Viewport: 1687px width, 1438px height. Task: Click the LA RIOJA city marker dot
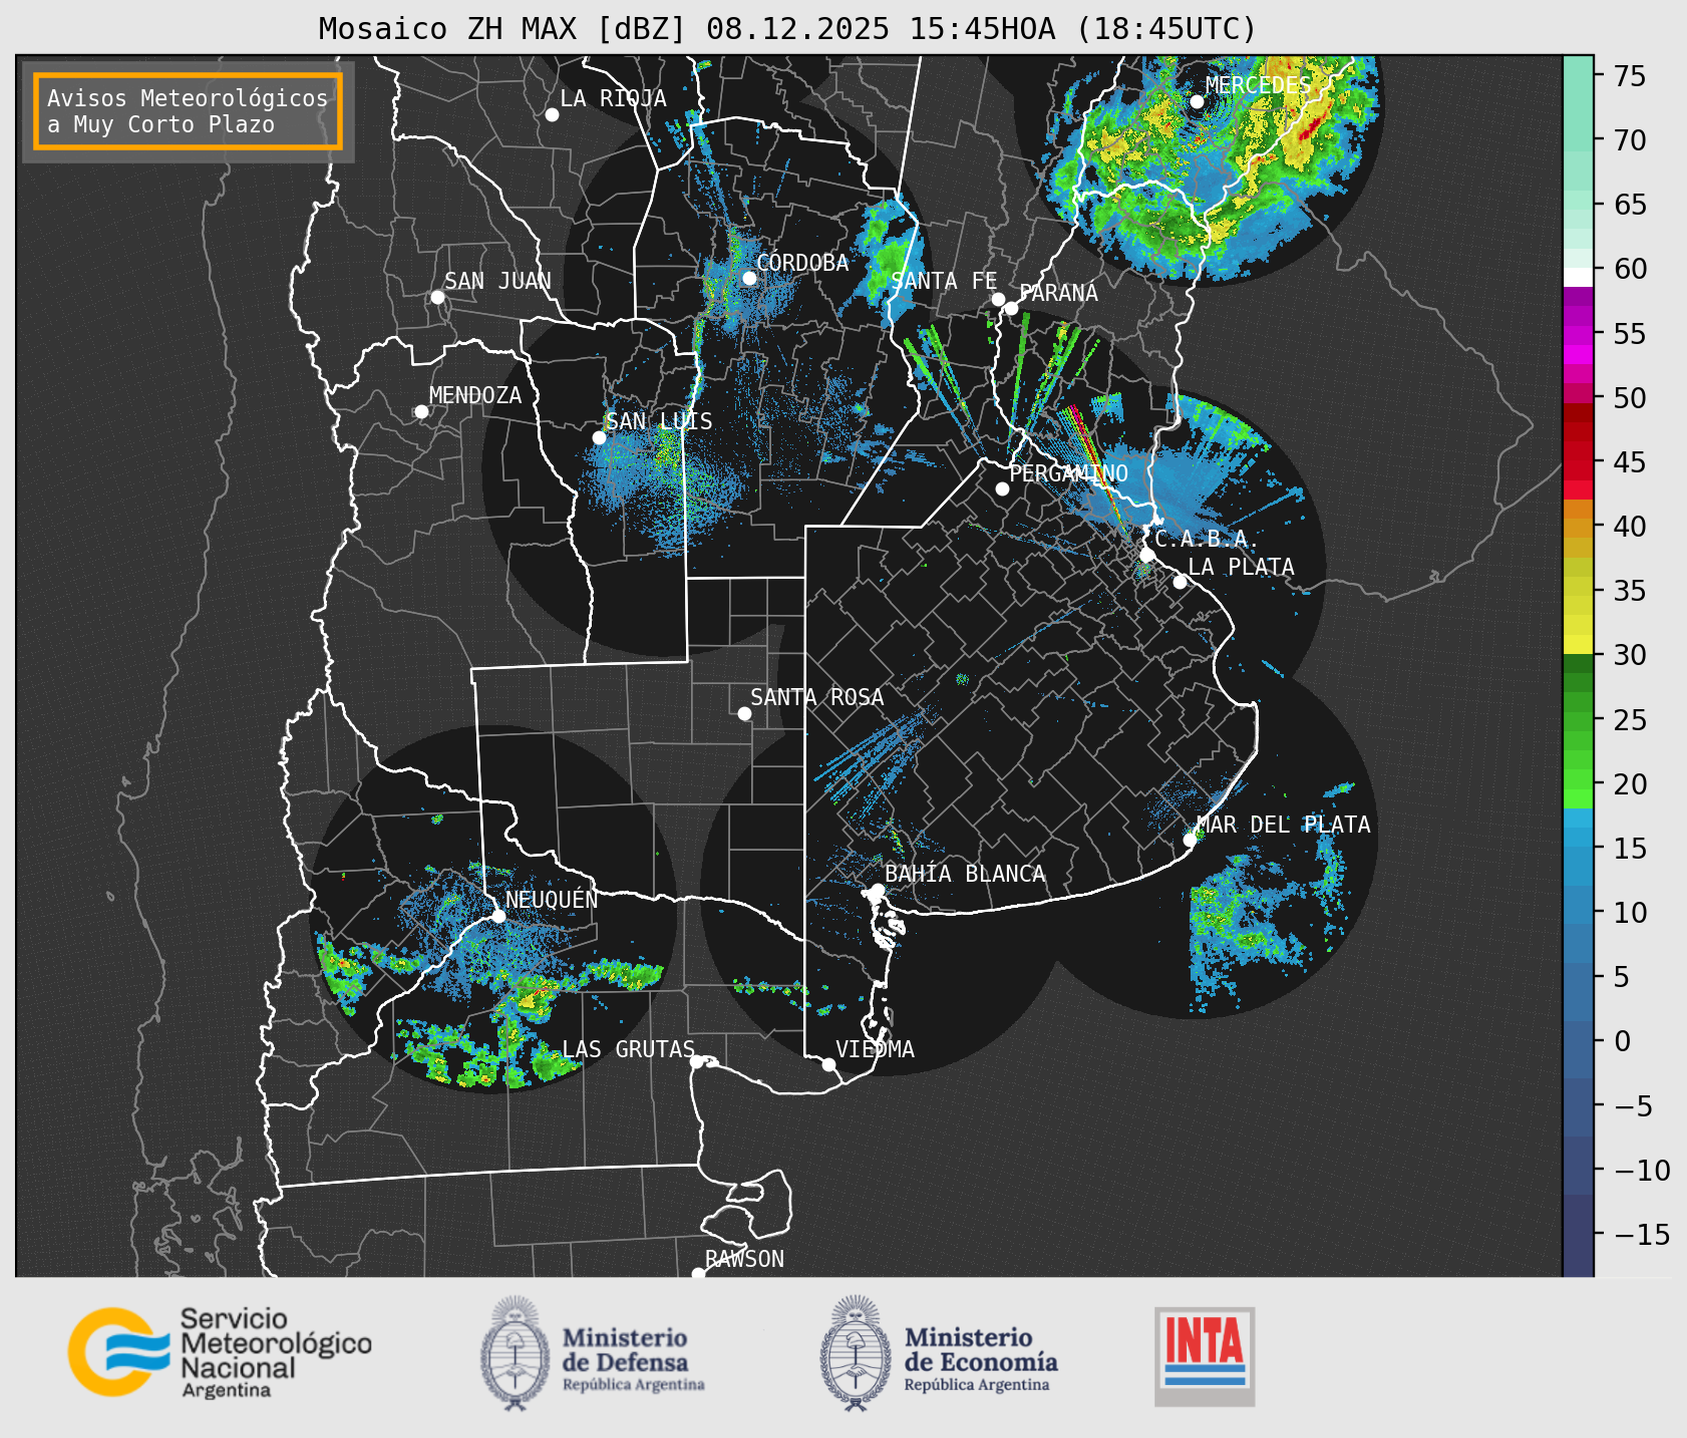pos(552,115)
